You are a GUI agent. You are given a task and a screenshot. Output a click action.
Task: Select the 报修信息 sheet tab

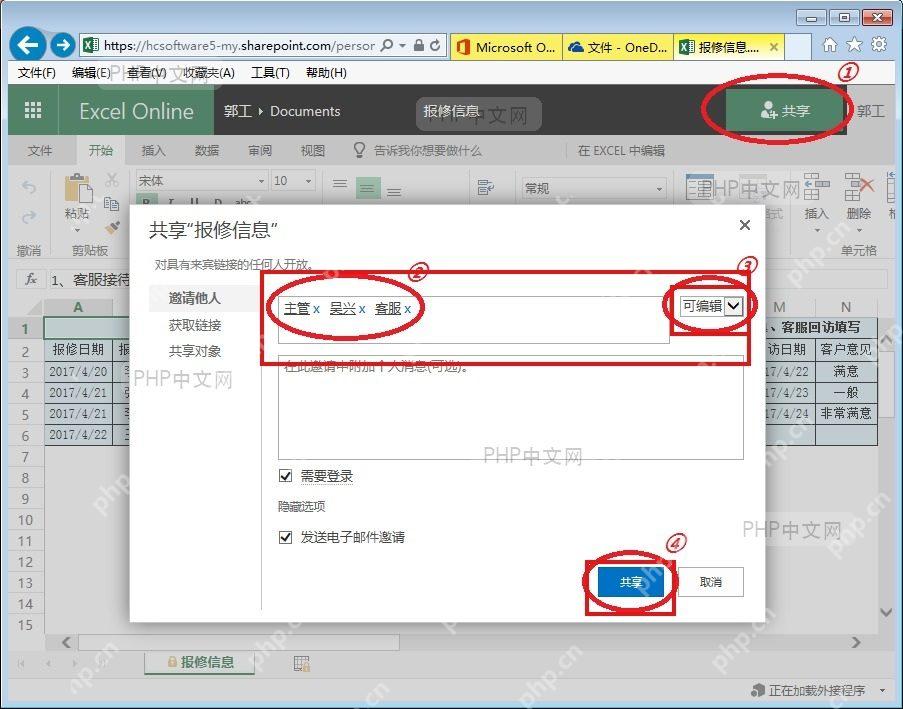pyautogui.click(x=200, y=662)
